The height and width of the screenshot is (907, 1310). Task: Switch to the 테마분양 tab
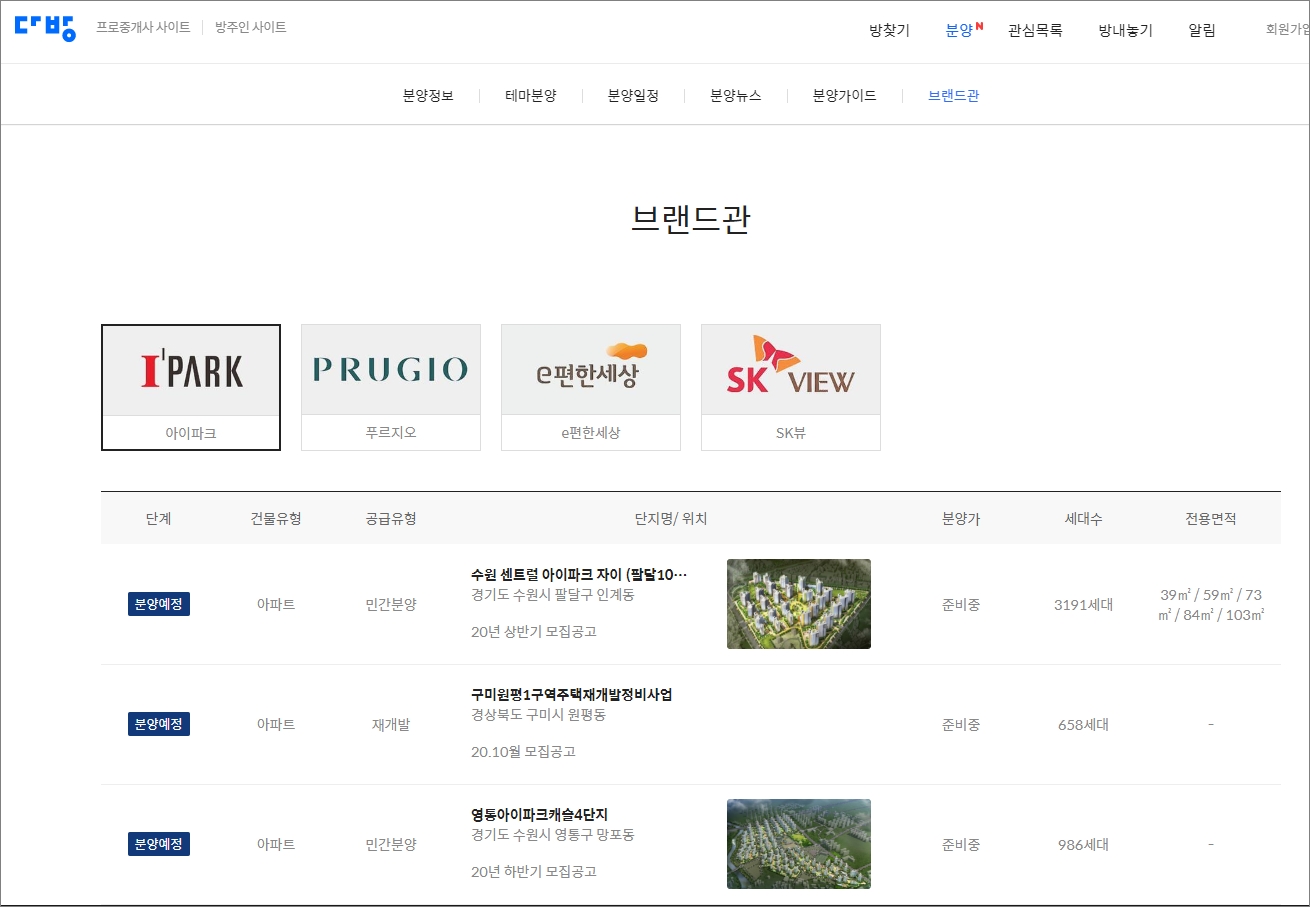tap(531, 96)
